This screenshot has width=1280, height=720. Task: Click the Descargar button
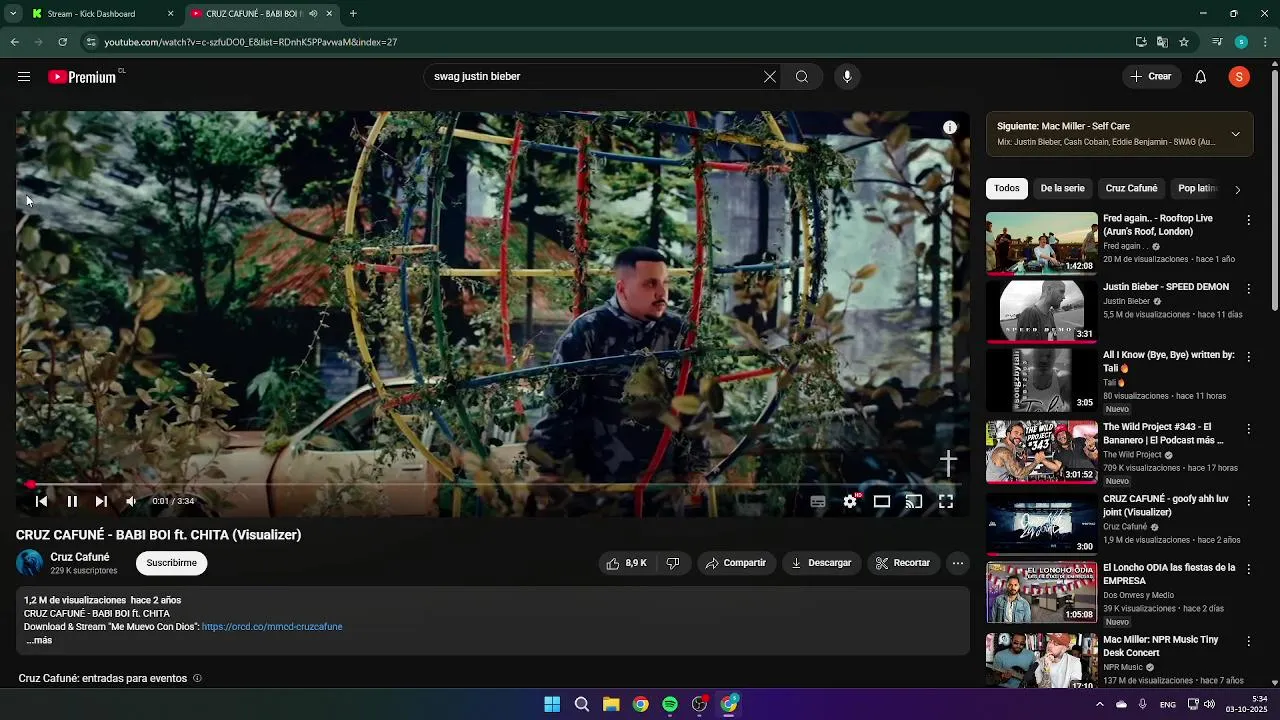(x=821, y=563)
